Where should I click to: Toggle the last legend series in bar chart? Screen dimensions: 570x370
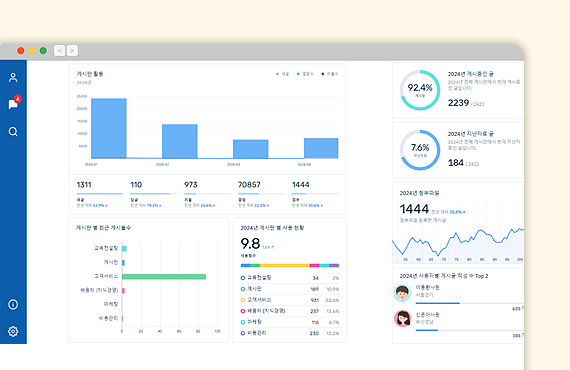[x=330, y=74]
